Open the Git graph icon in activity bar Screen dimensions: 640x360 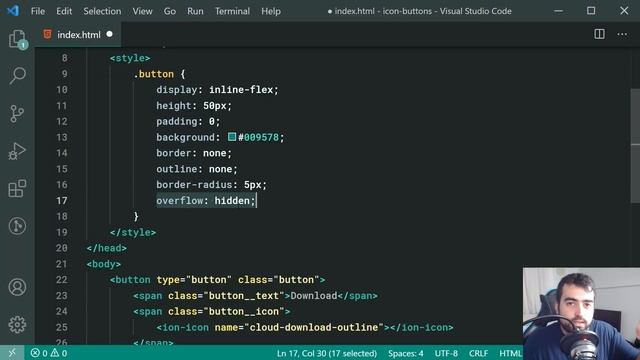(x=17, y=226)
